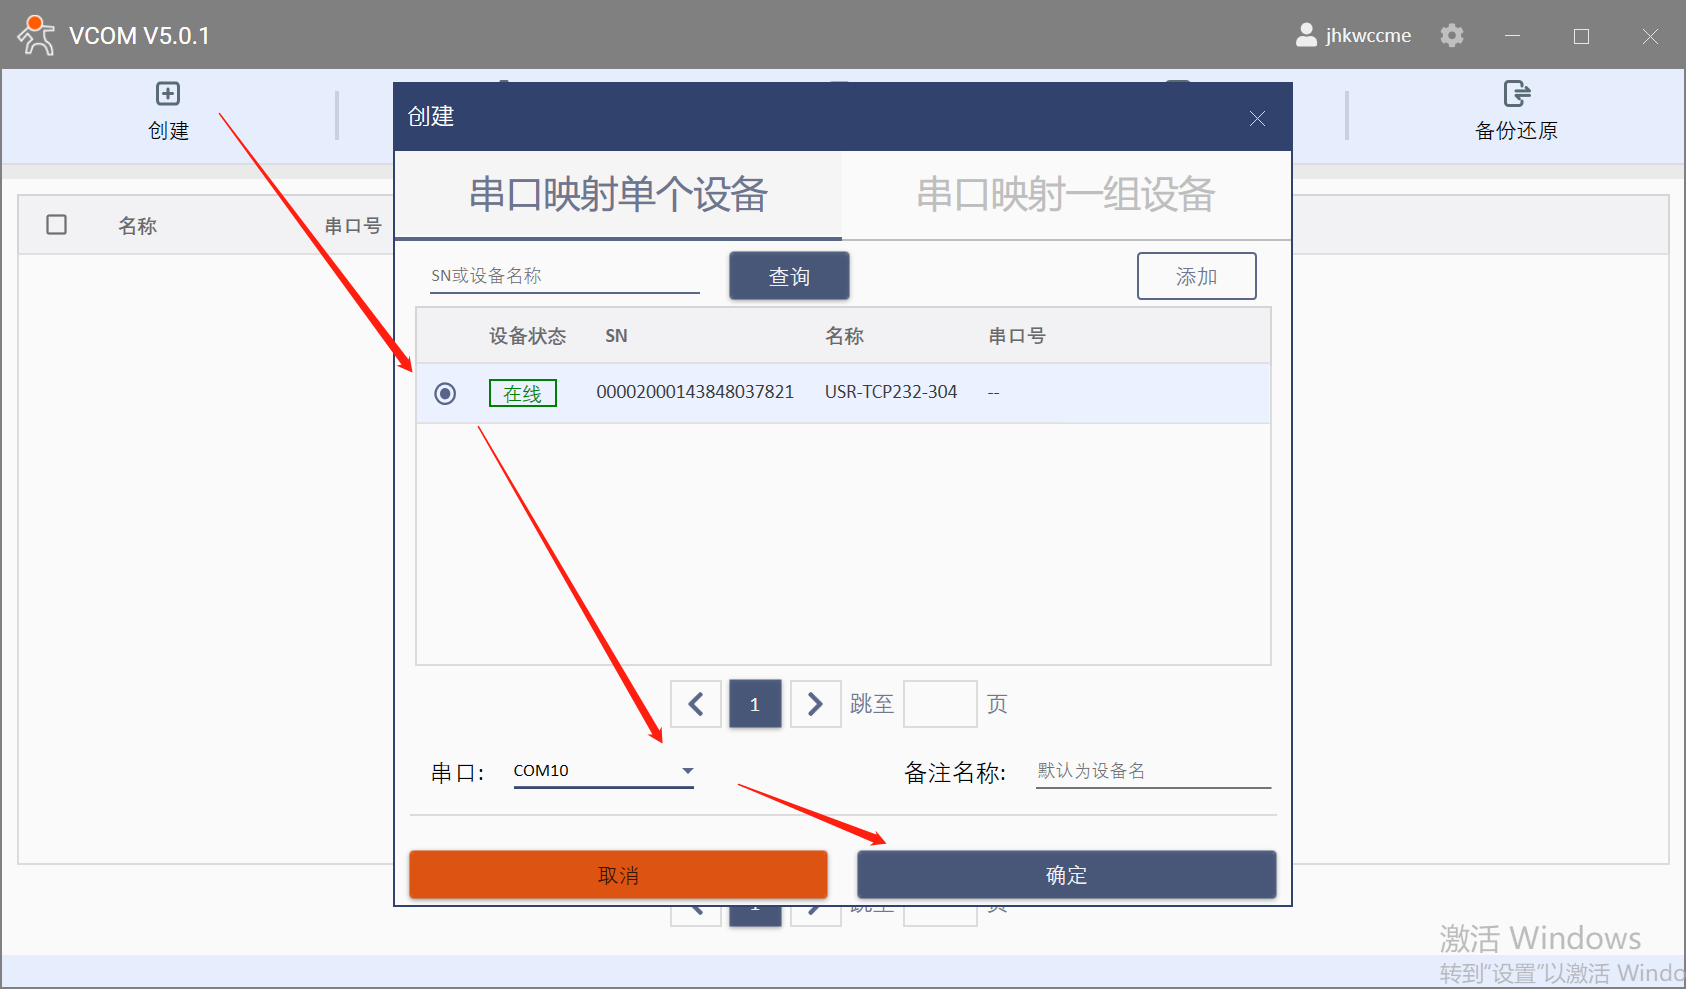The width and height of the screenshot is (1686, 989).
Task: Click the VCOM app logo icon
Action: (36, 35)
